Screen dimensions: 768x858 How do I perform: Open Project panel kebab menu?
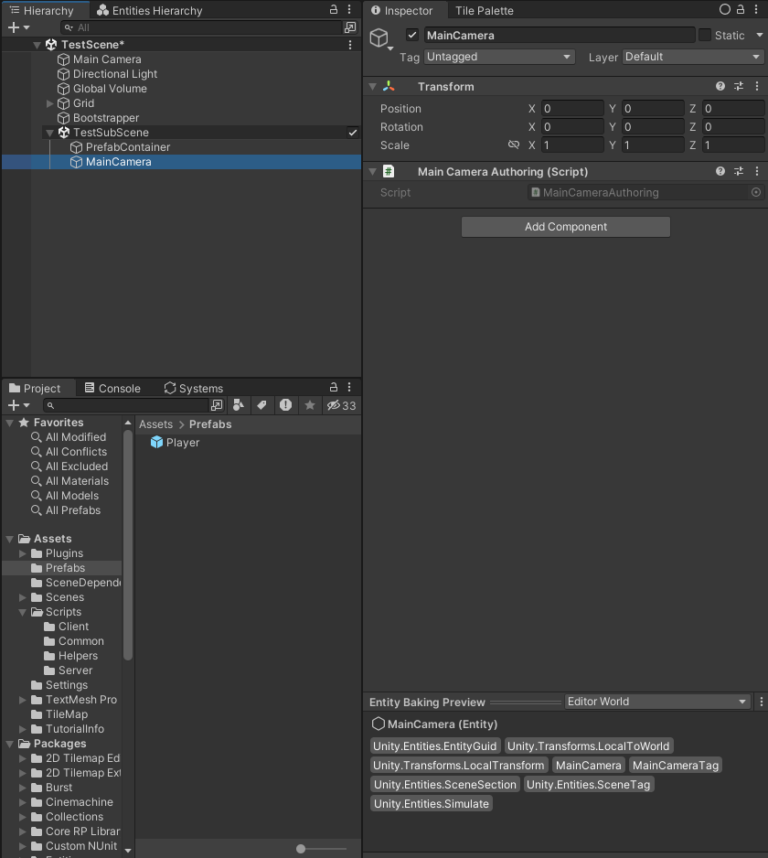349,387
